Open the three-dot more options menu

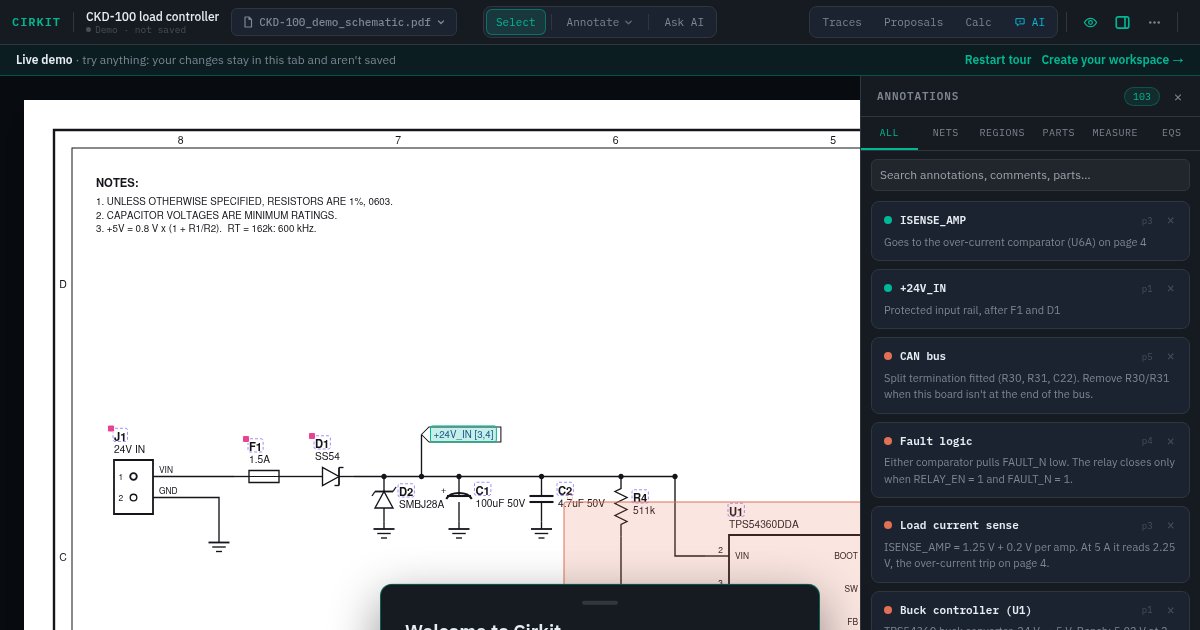(x=1154, y=22)
